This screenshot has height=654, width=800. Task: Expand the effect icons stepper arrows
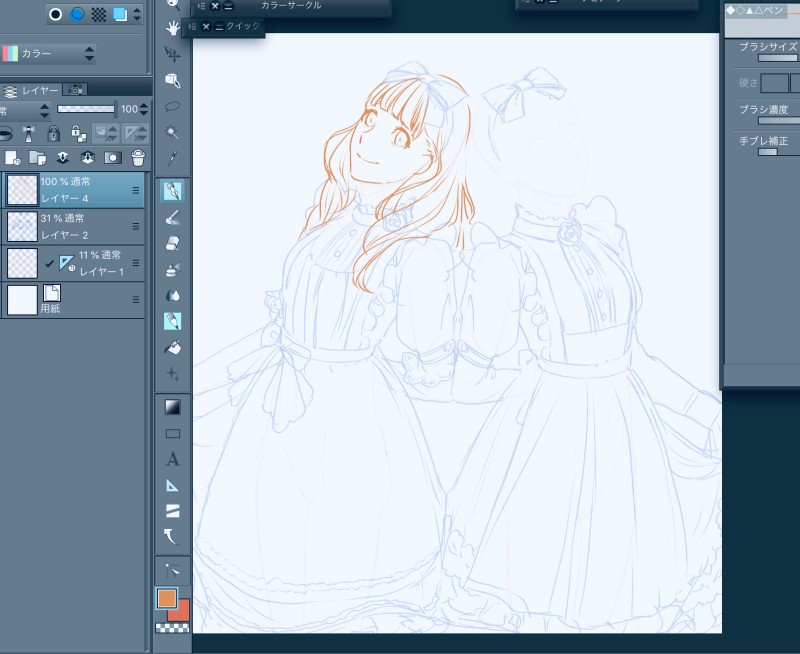(137, 14)
